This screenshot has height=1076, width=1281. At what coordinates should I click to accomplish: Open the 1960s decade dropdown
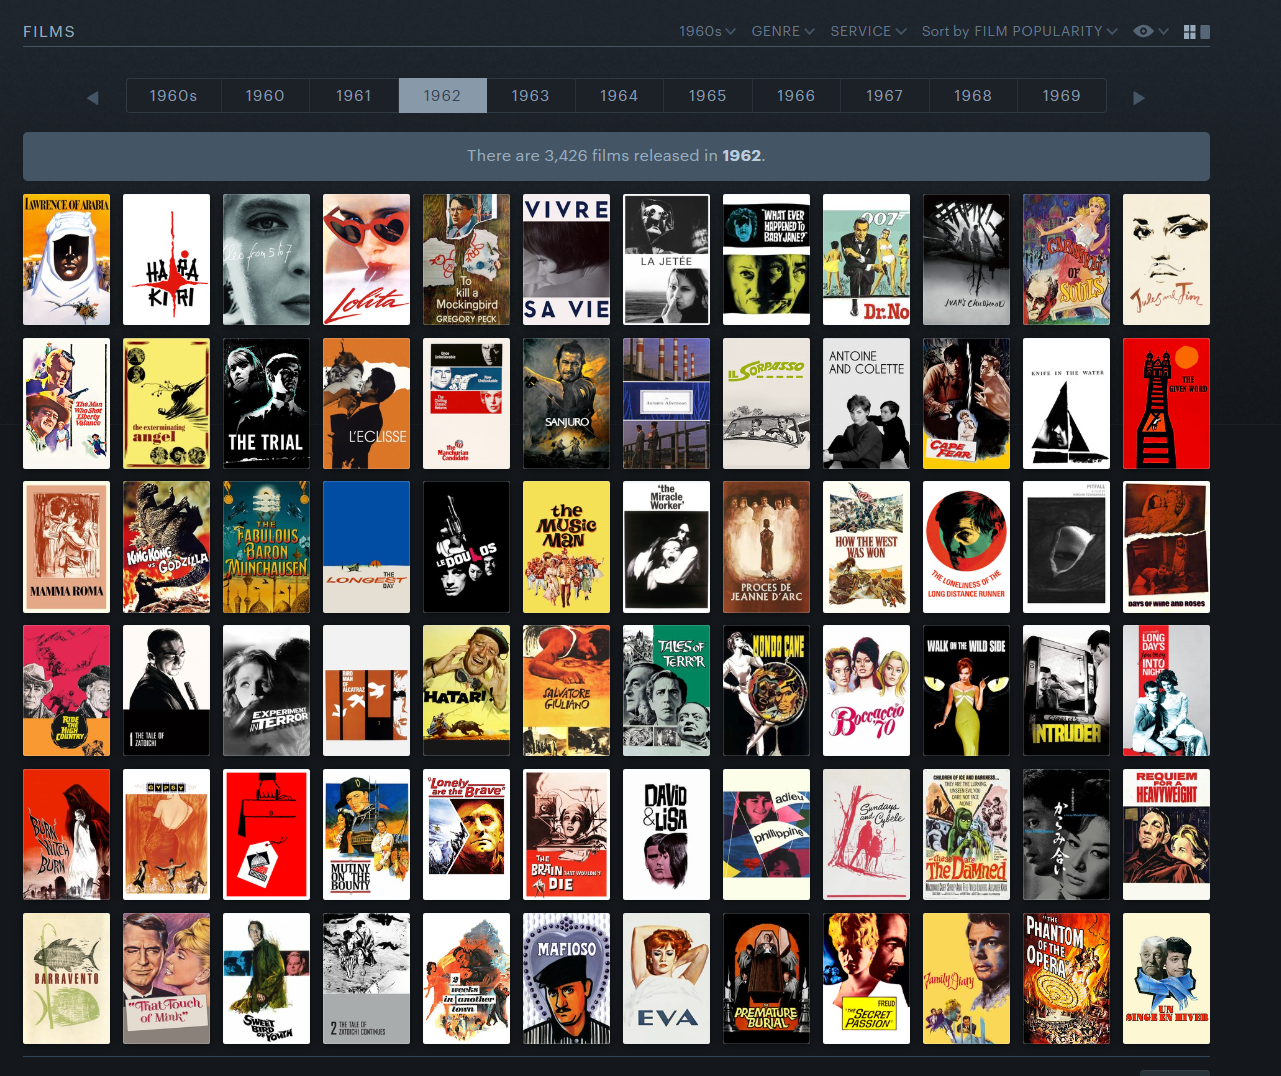(707, 32)
